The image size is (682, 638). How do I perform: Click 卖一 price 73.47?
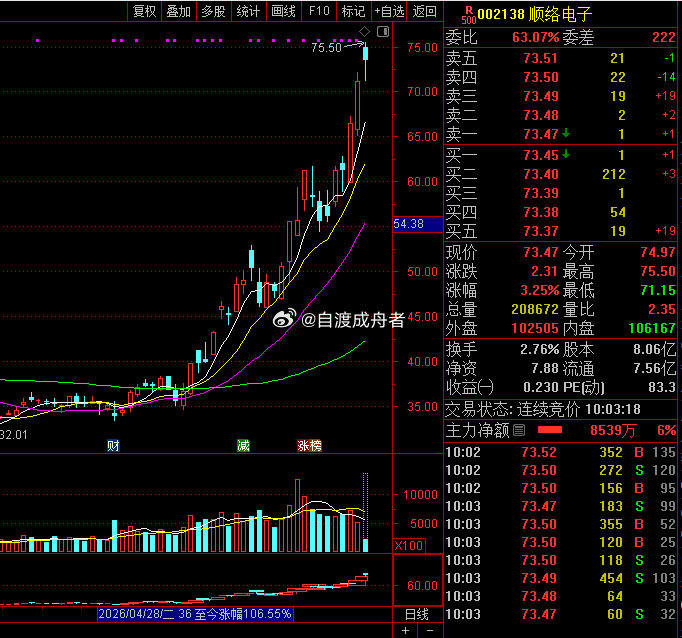pos(541,134)
